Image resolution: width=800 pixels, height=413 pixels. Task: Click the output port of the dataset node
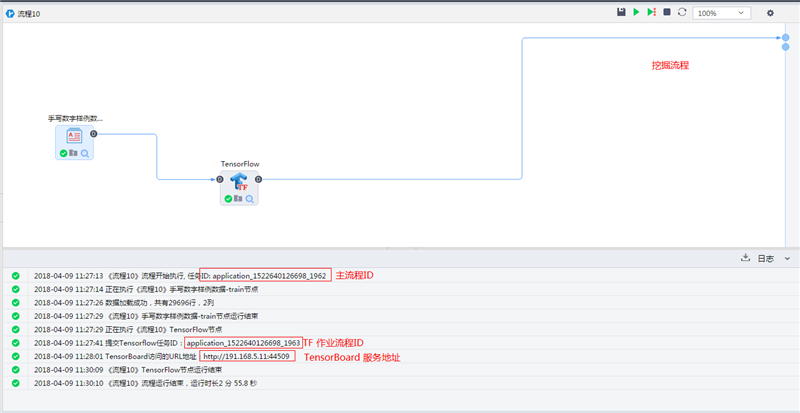click(94, 133)
